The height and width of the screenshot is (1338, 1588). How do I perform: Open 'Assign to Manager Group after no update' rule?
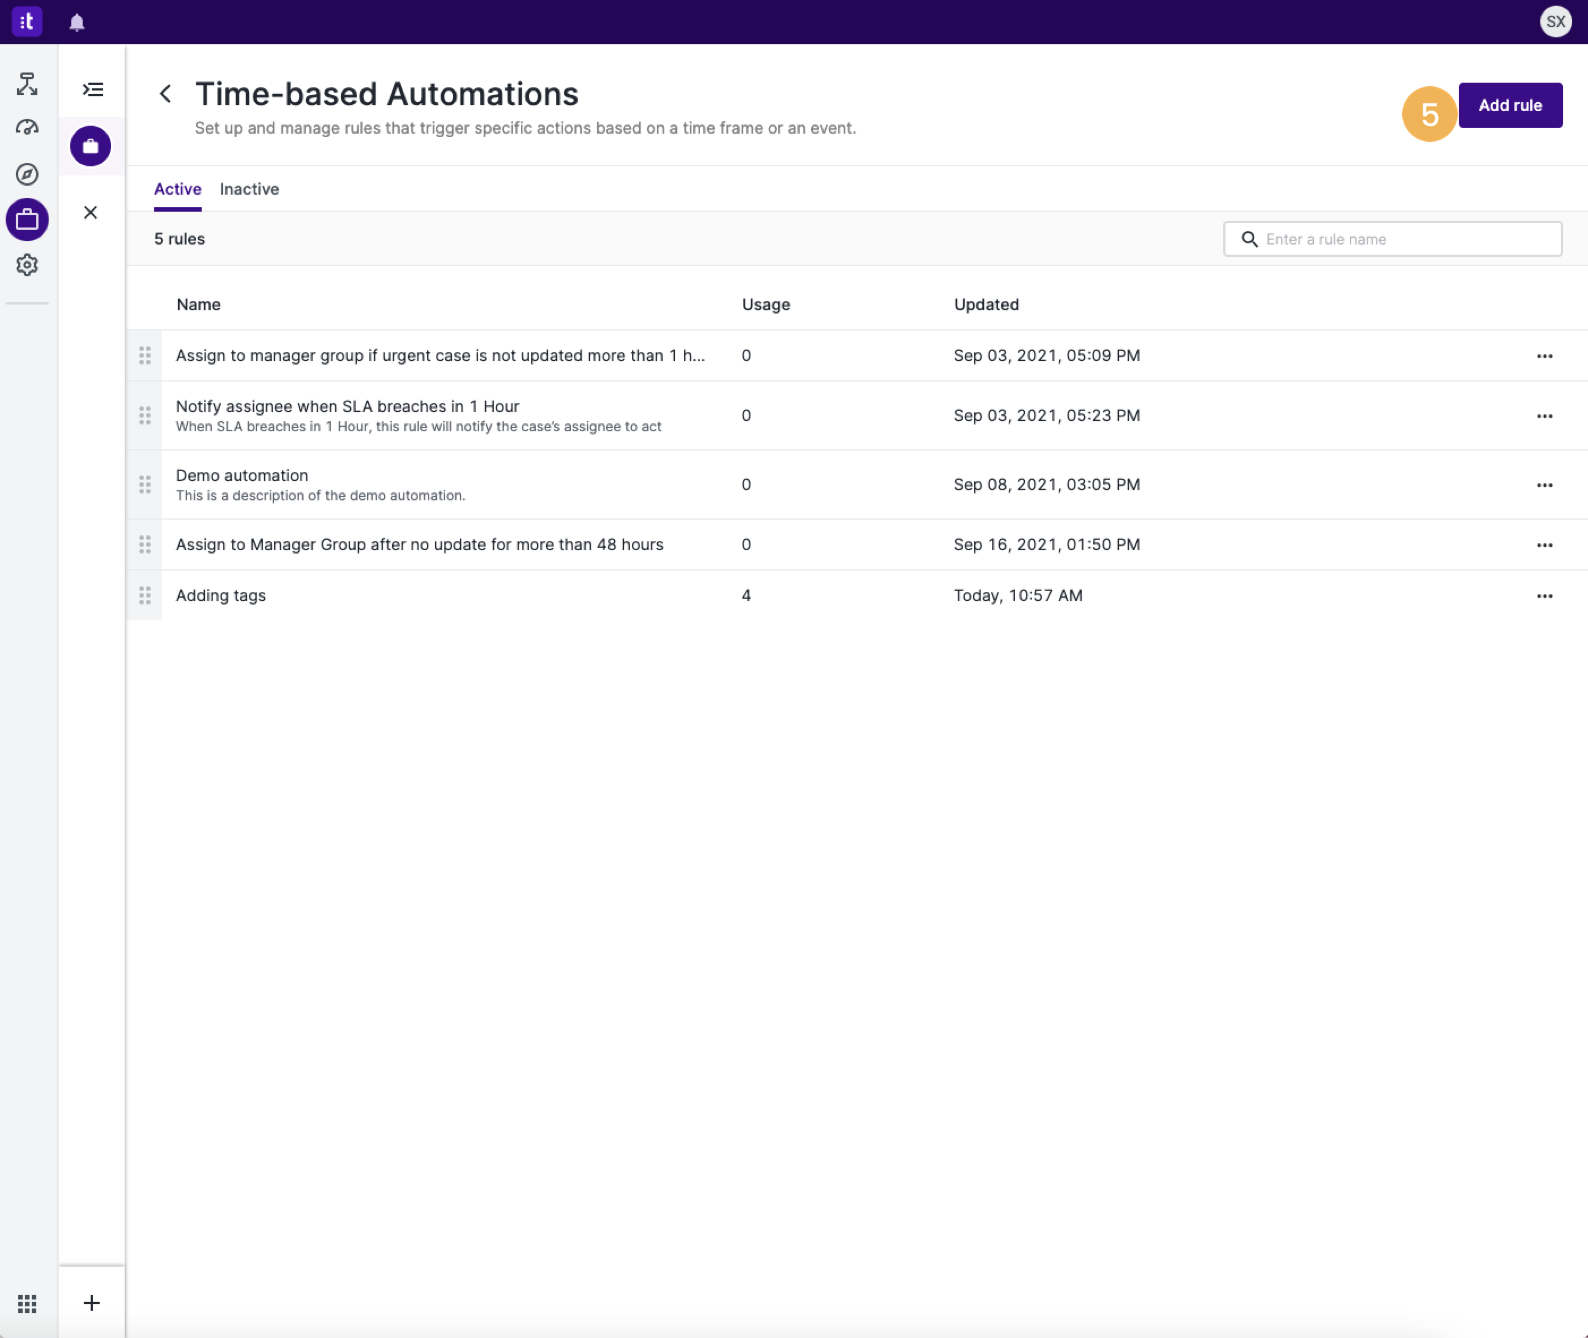click(x=420, y=545)
